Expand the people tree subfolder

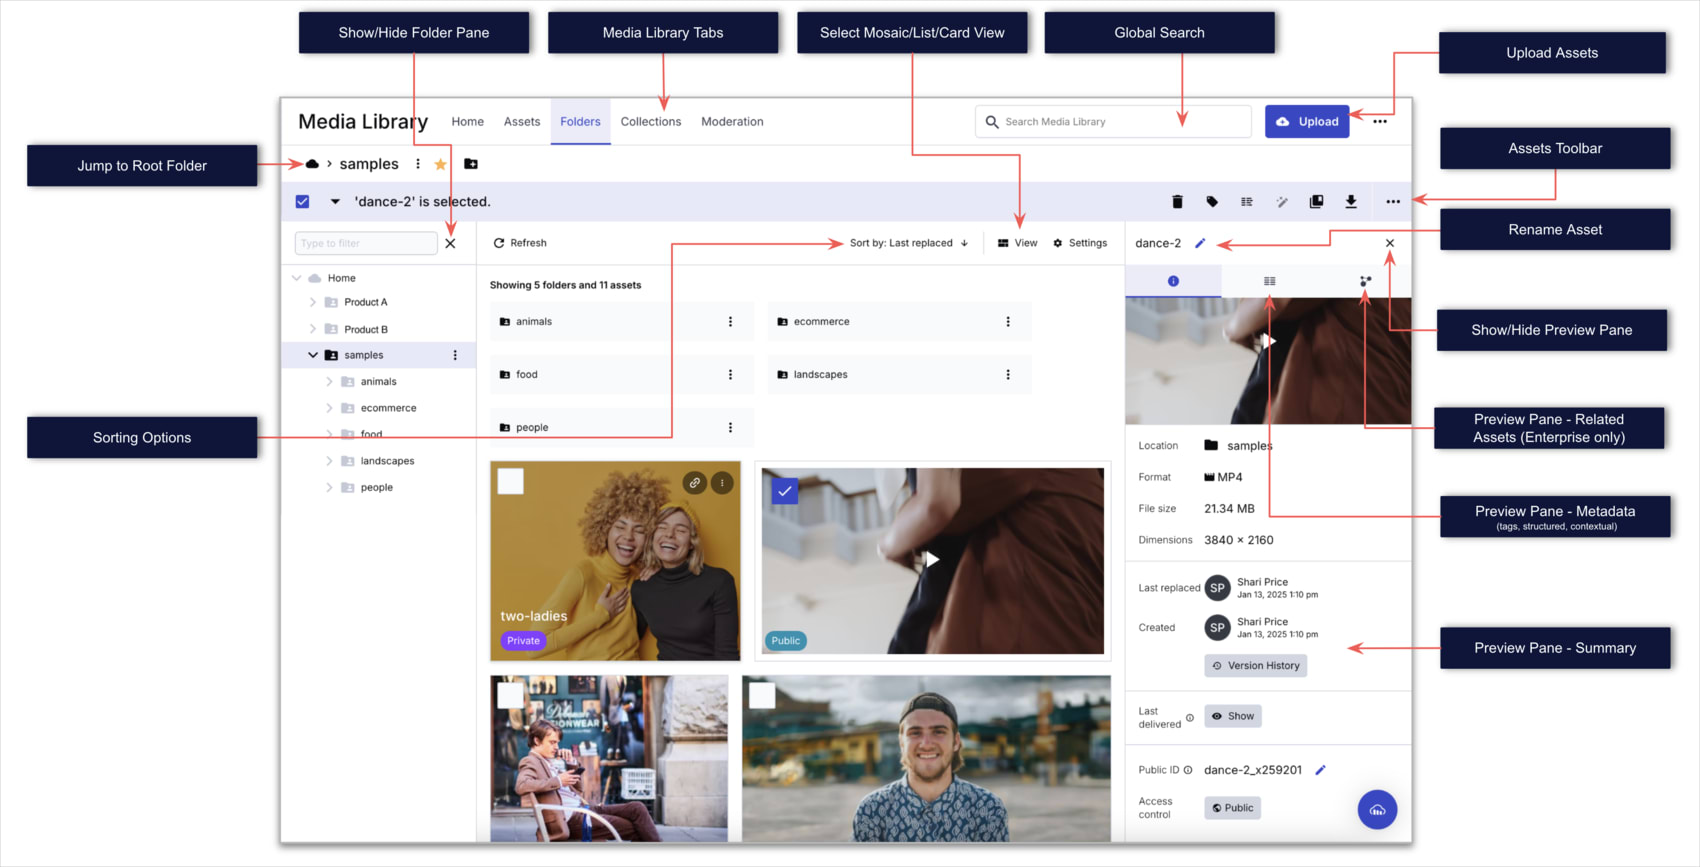pos(329,488)
